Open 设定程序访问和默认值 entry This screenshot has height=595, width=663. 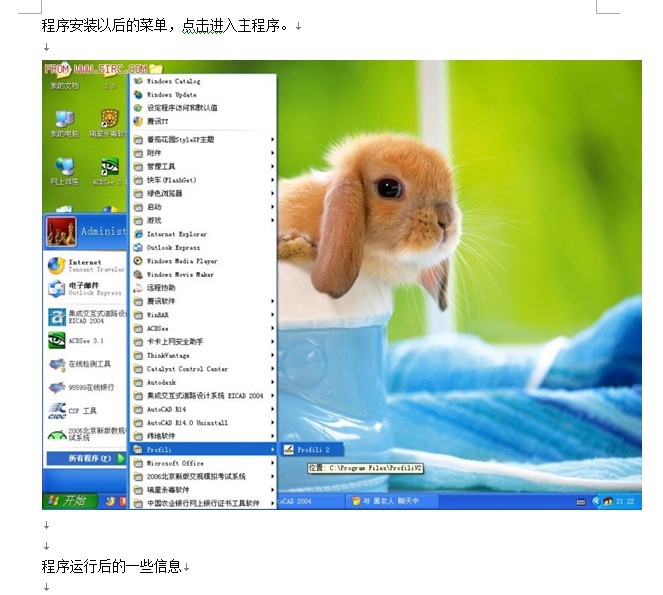203,108
